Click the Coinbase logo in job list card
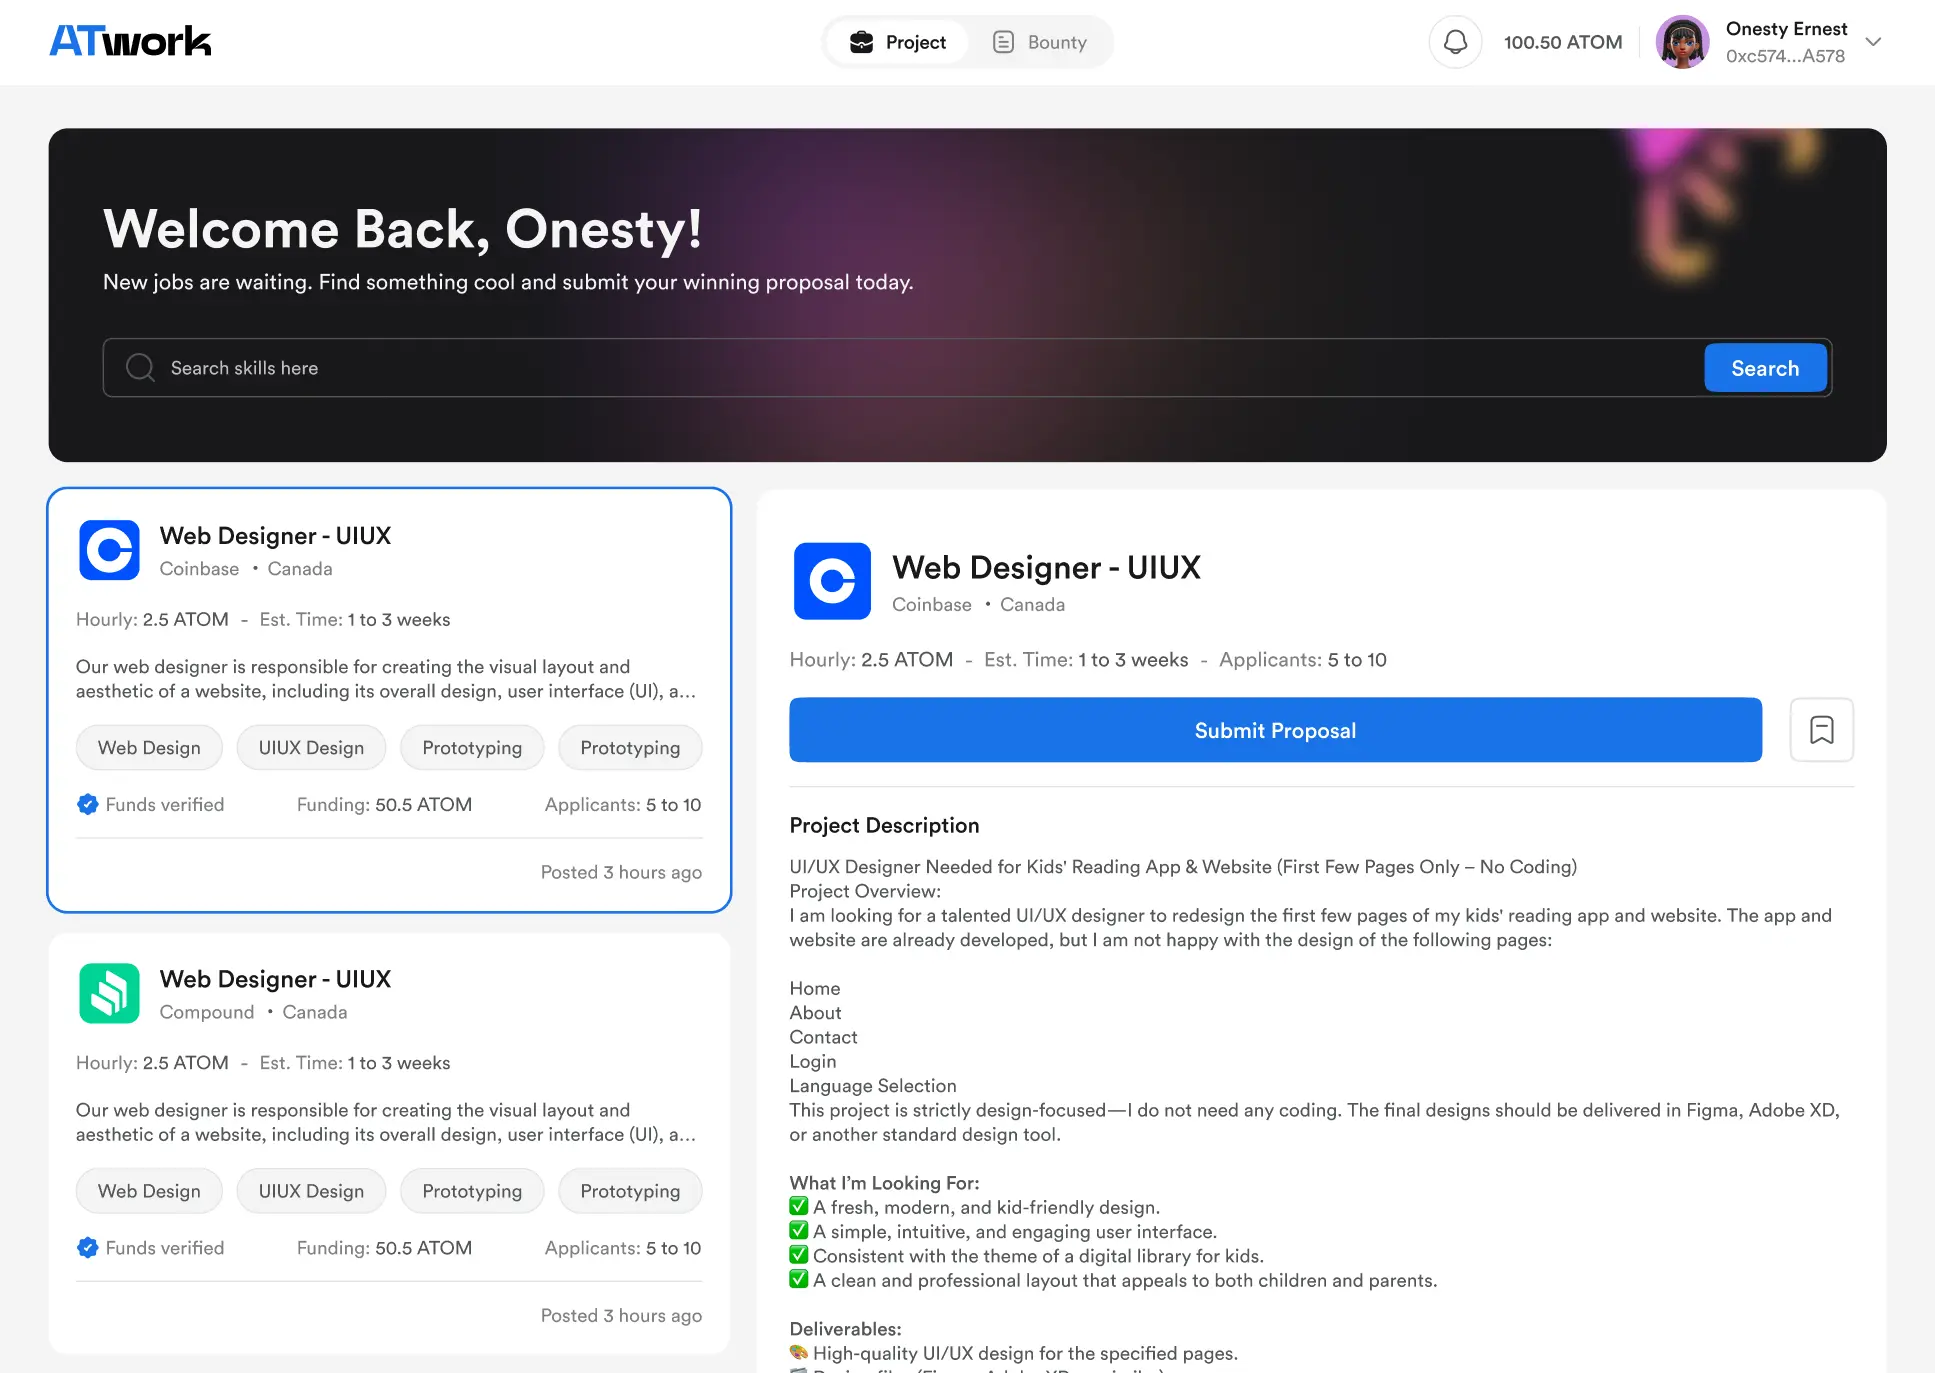The width and height of the screenshot is (1935, 1373). 109,550
